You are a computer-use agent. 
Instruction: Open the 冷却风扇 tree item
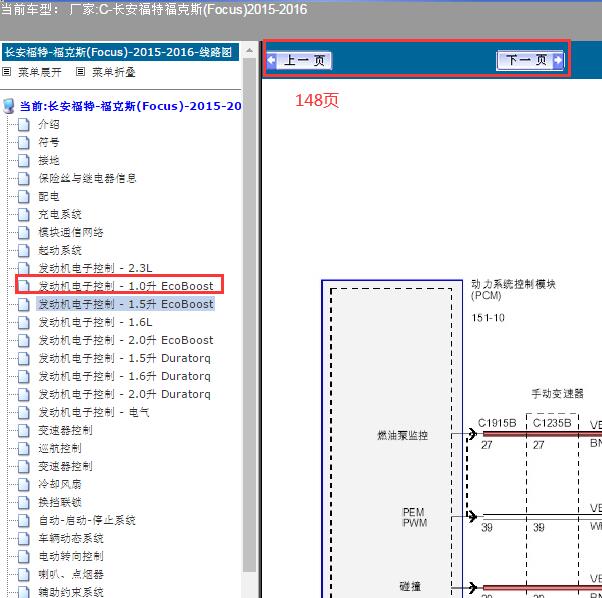60,484
